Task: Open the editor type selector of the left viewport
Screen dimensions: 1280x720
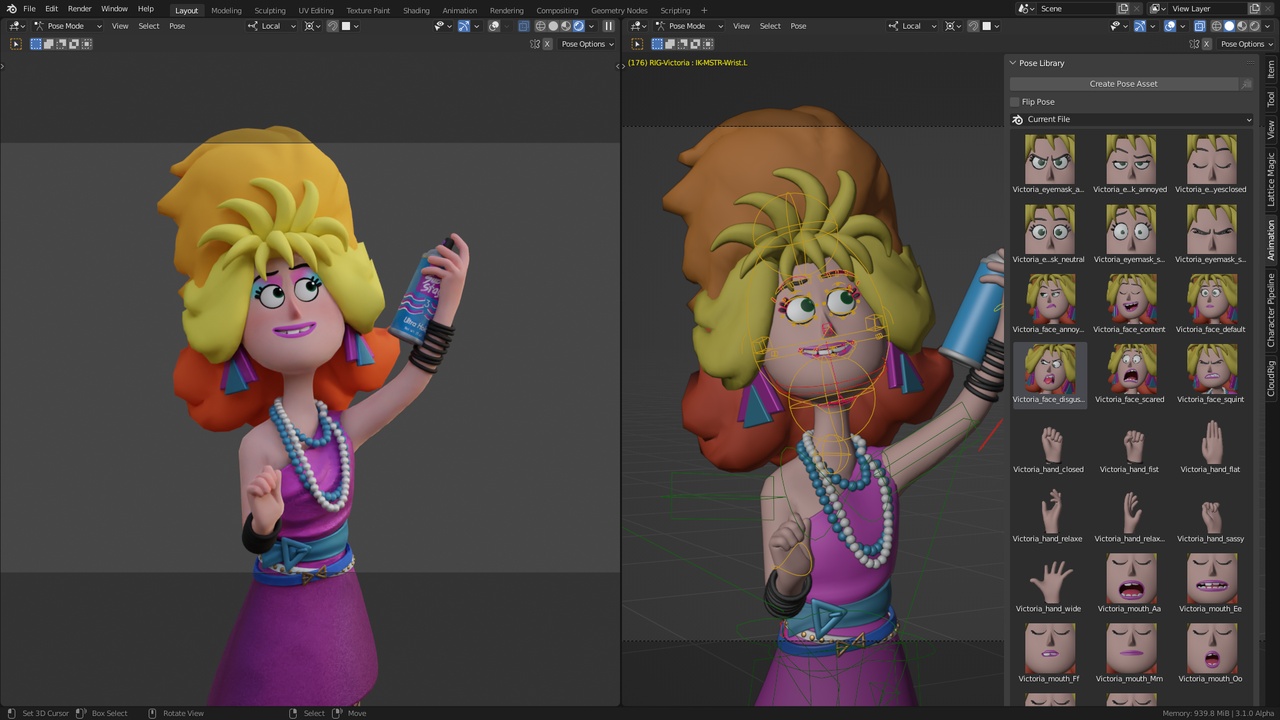Action: coord(14,26)
